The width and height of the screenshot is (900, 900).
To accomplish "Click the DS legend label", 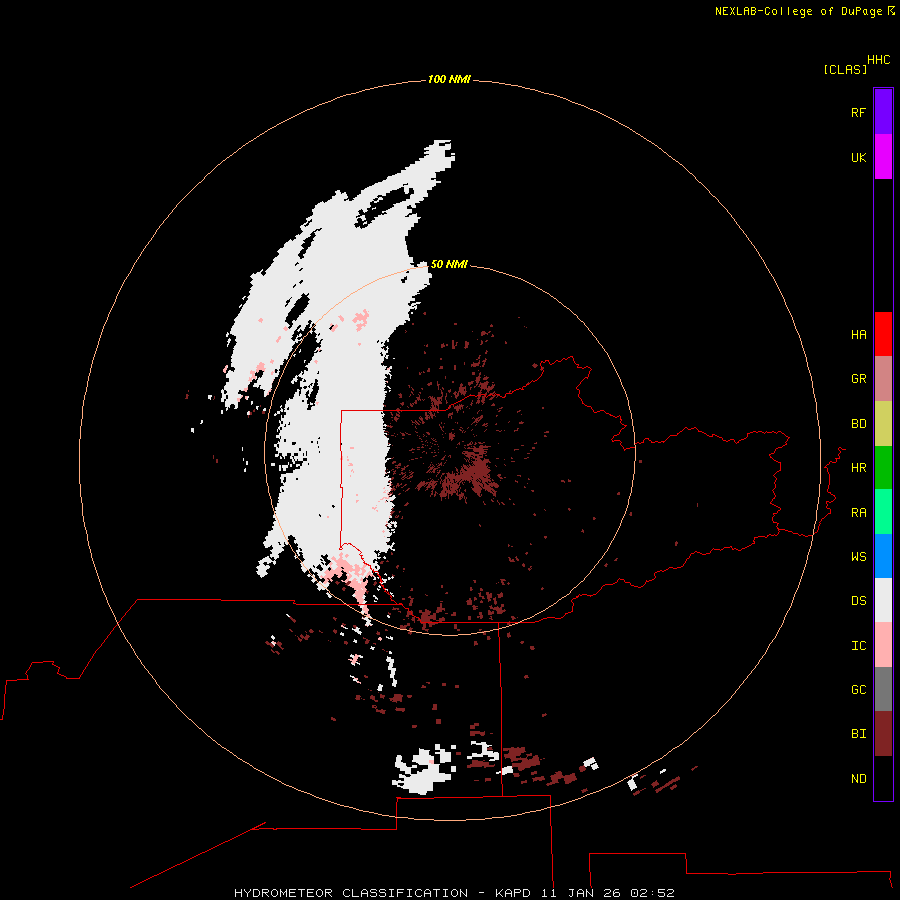I will click(858, 600).
